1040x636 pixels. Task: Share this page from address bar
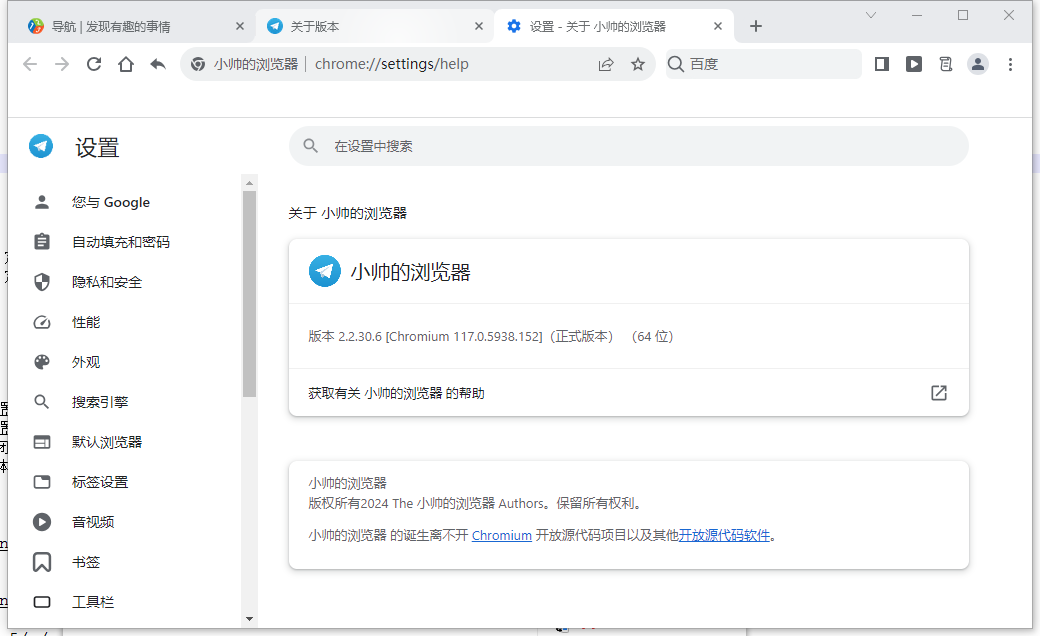pos(606,64)
